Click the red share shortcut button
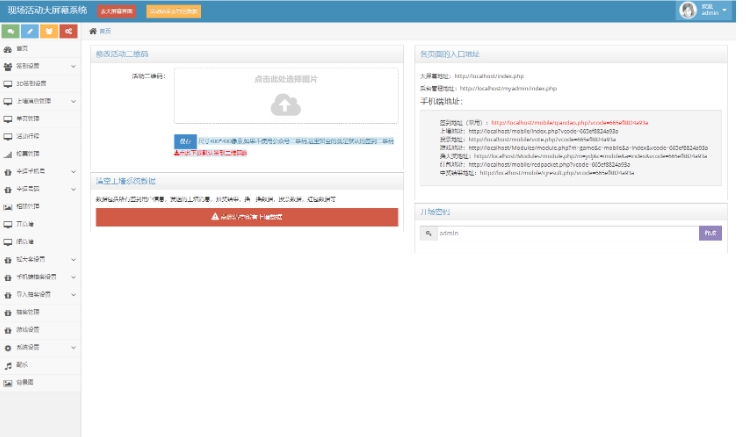Viewport: 746px width, 437px height. [x=69, y=31]
